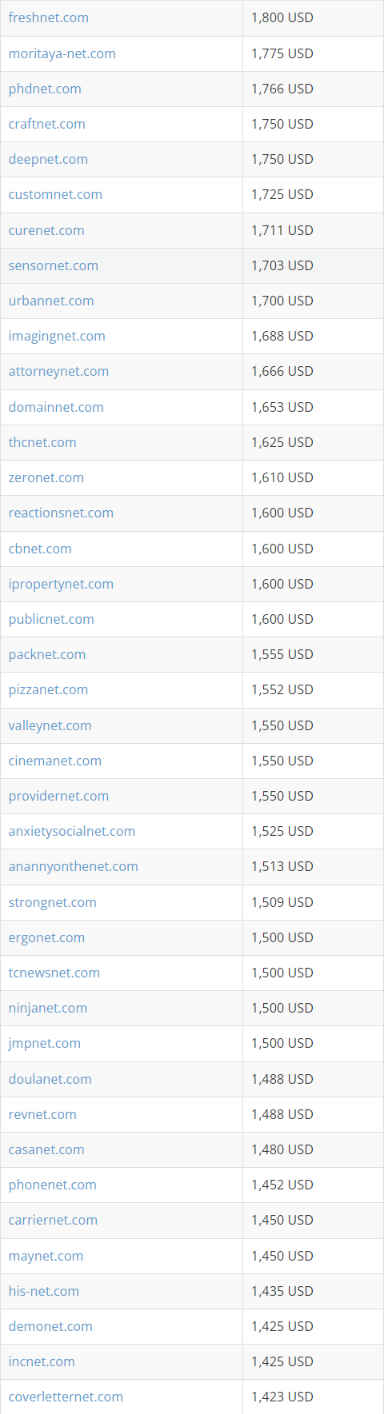This screenshot has width=384, height=1414.
Task: Click the moritaya-net.com link
Action: click(x=62, y=53)
